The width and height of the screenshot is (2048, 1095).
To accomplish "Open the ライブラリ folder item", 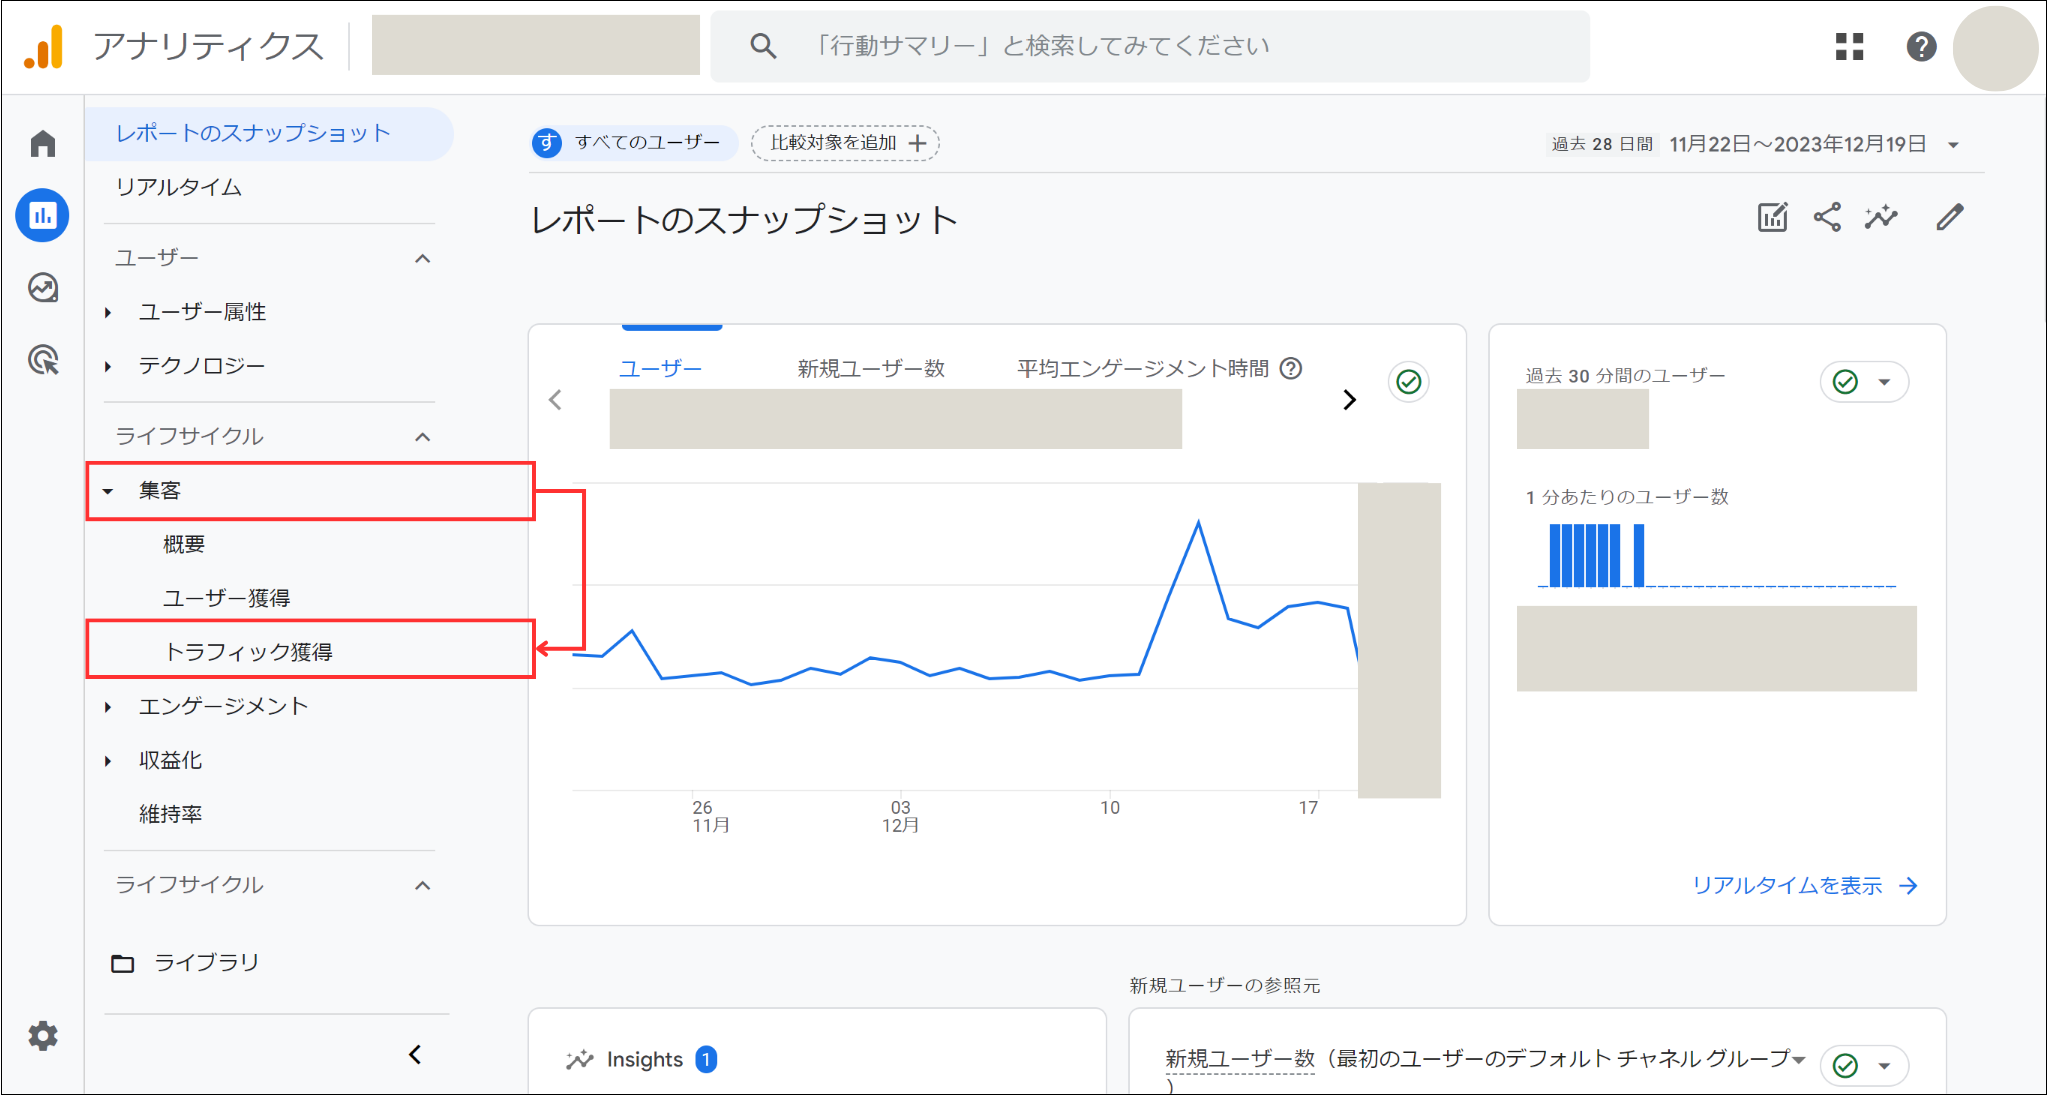I will pyautogui.click(x=185, y=963).
